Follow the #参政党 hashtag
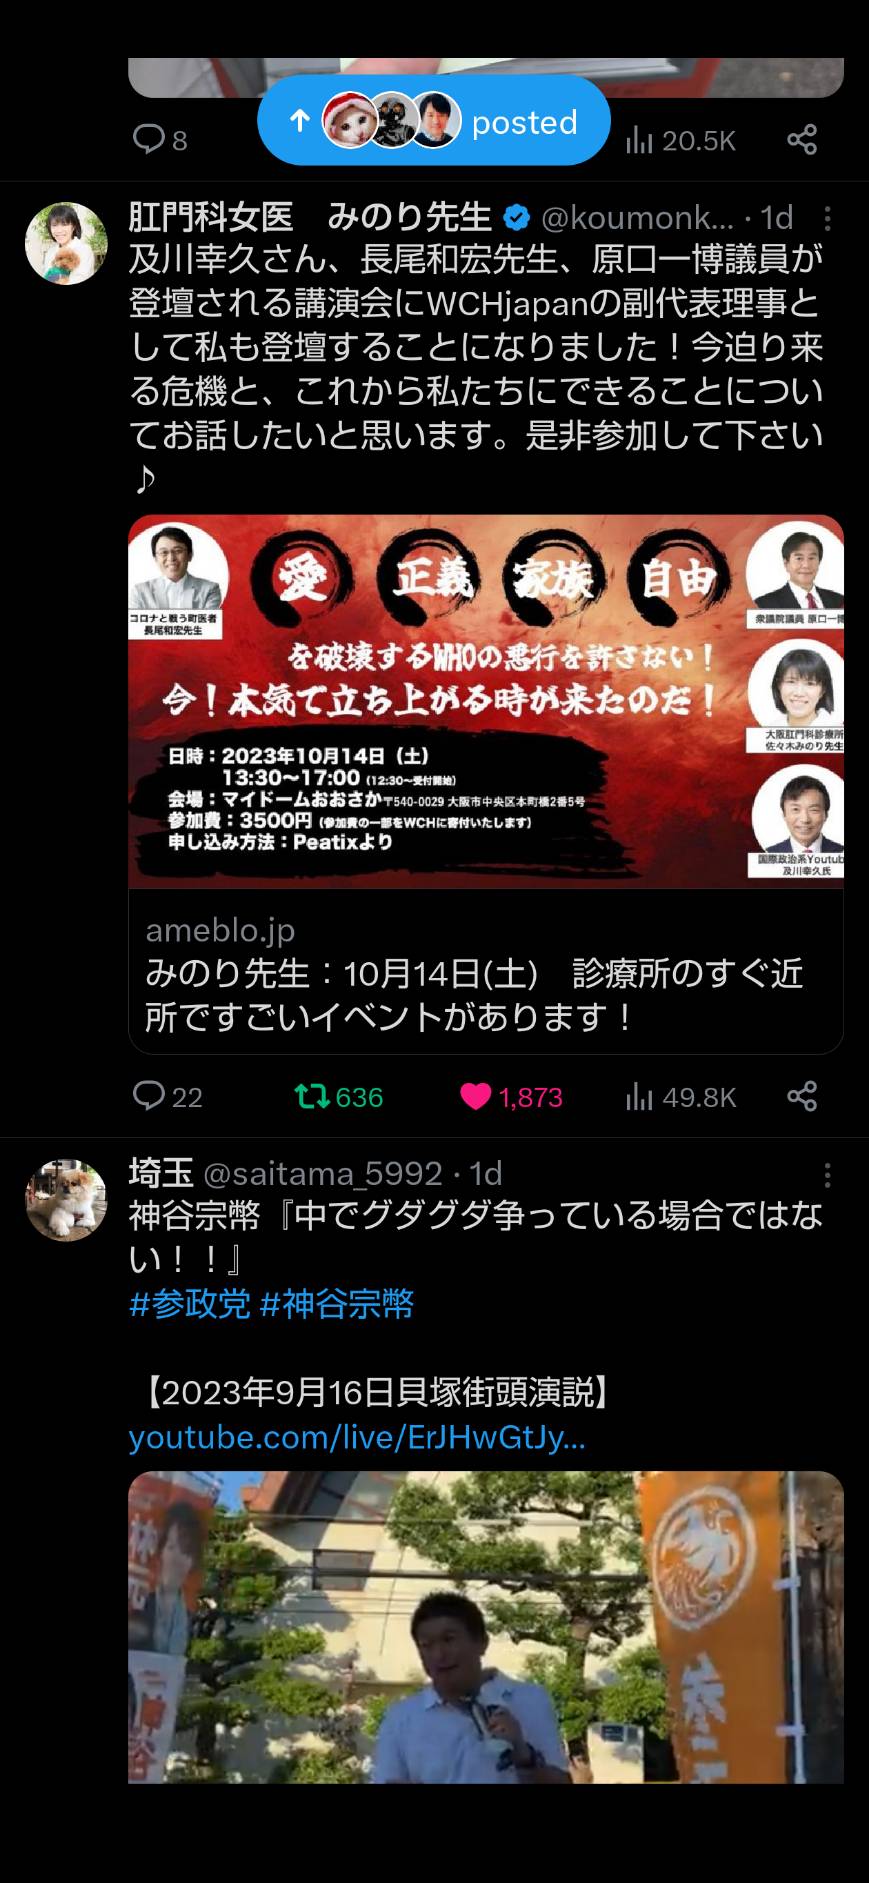 [x=189, y=1304]
